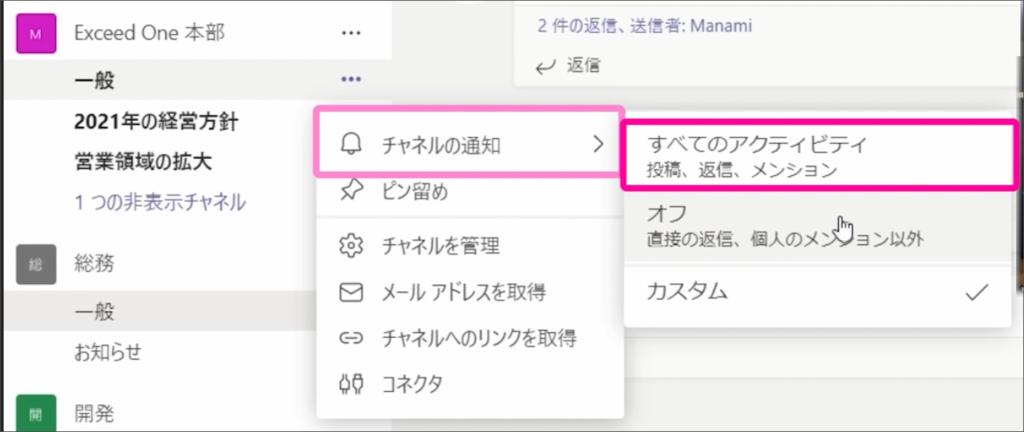Expand the チャネルの通知 submenu arrow

(598, 144)
